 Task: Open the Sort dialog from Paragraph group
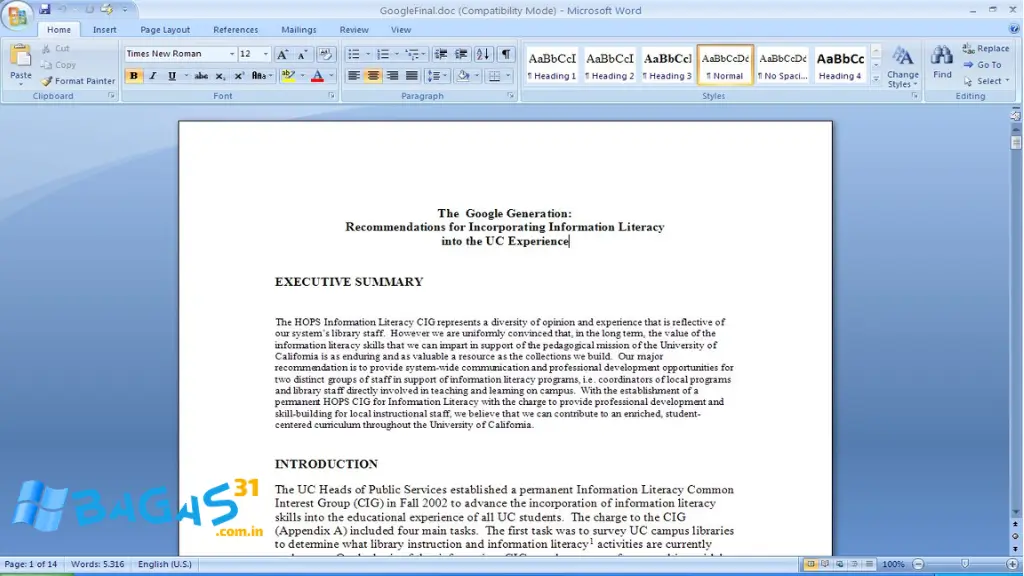point(482,54)
